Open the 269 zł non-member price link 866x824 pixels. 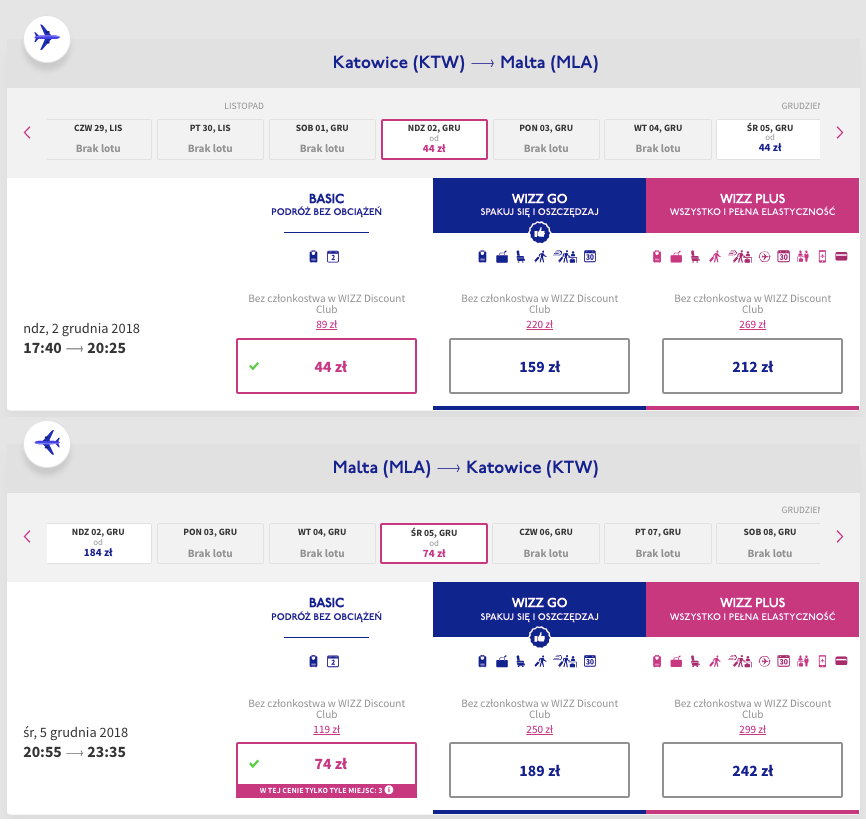point(752,325)
